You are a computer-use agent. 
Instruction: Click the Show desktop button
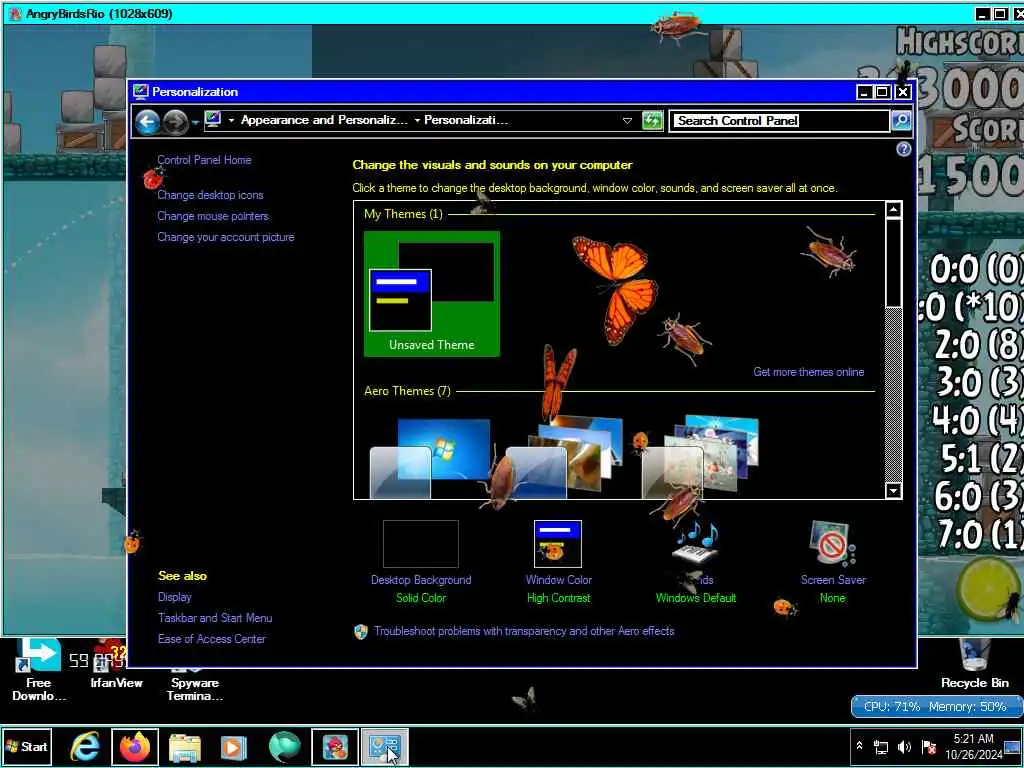coord(1014,747)
